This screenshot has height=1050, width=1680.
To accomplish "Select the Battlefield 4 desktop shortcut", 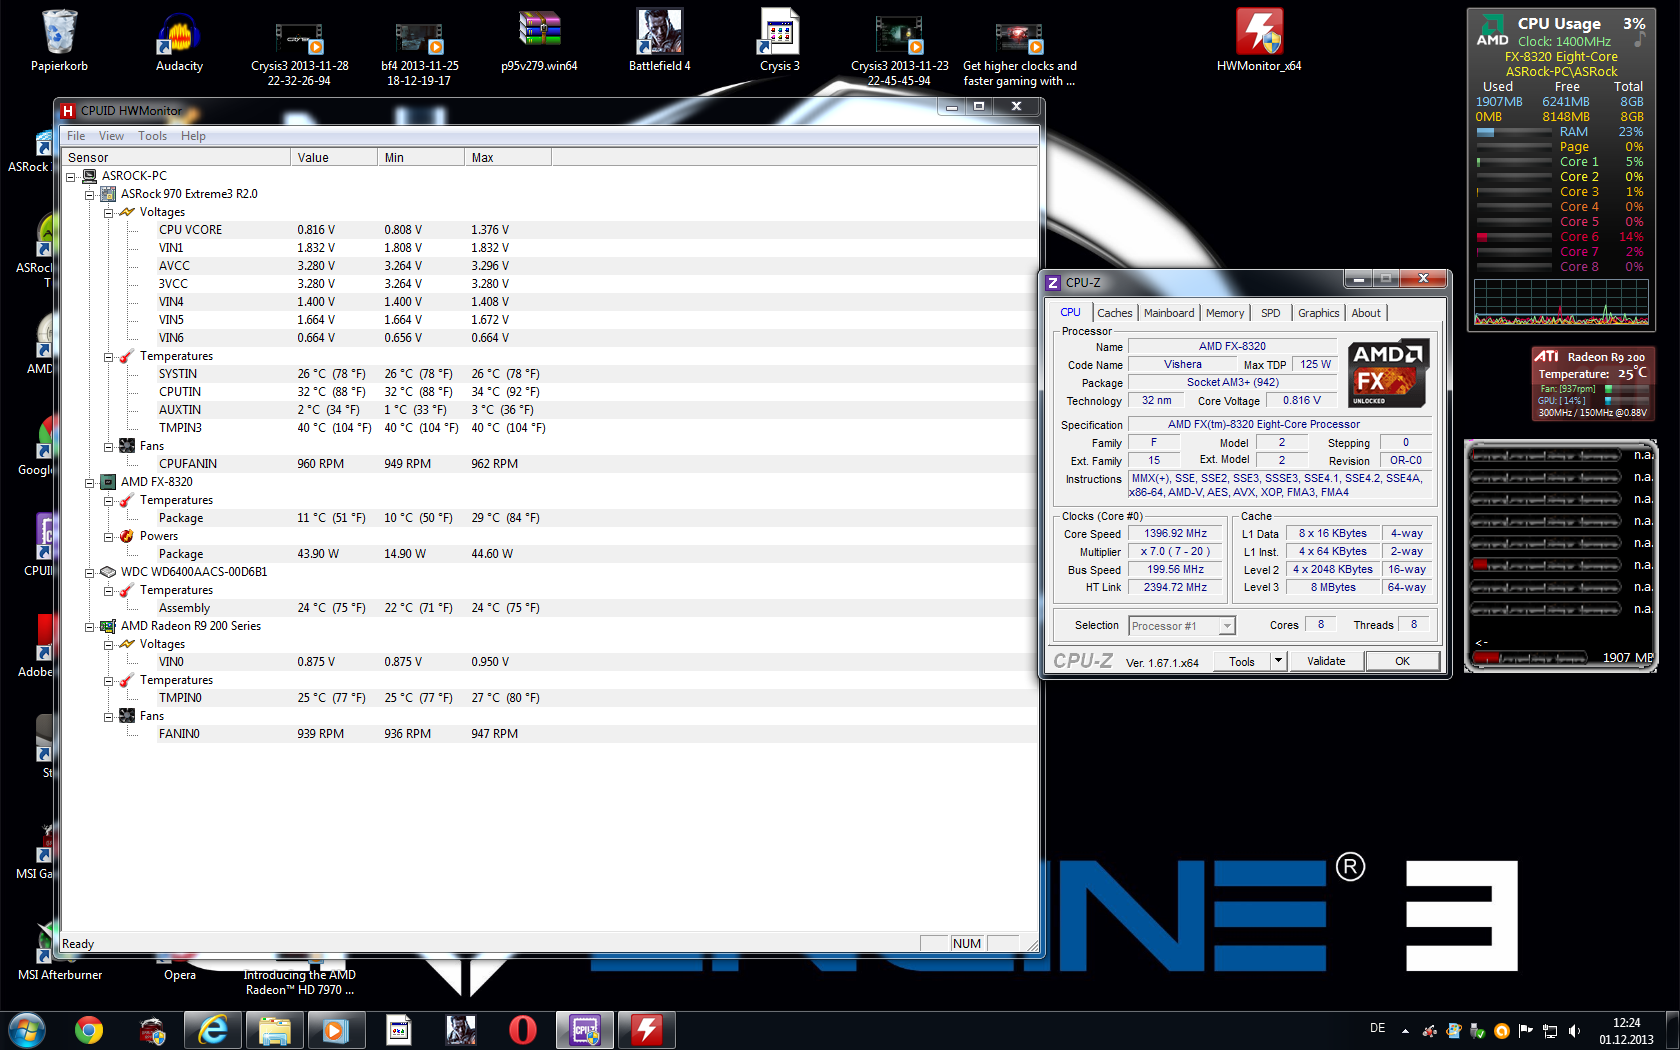I will (x=659, y=42).
